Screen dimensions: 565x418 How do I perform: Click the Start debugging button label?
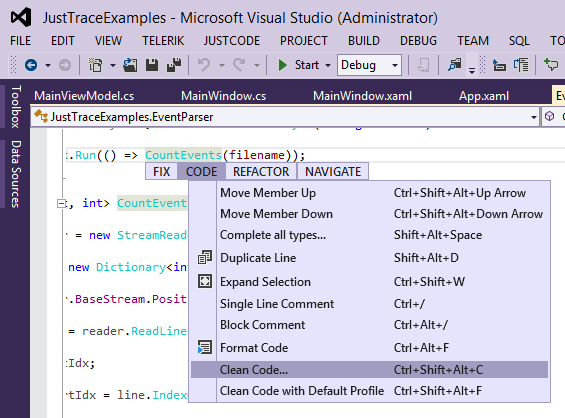point(307,65)
